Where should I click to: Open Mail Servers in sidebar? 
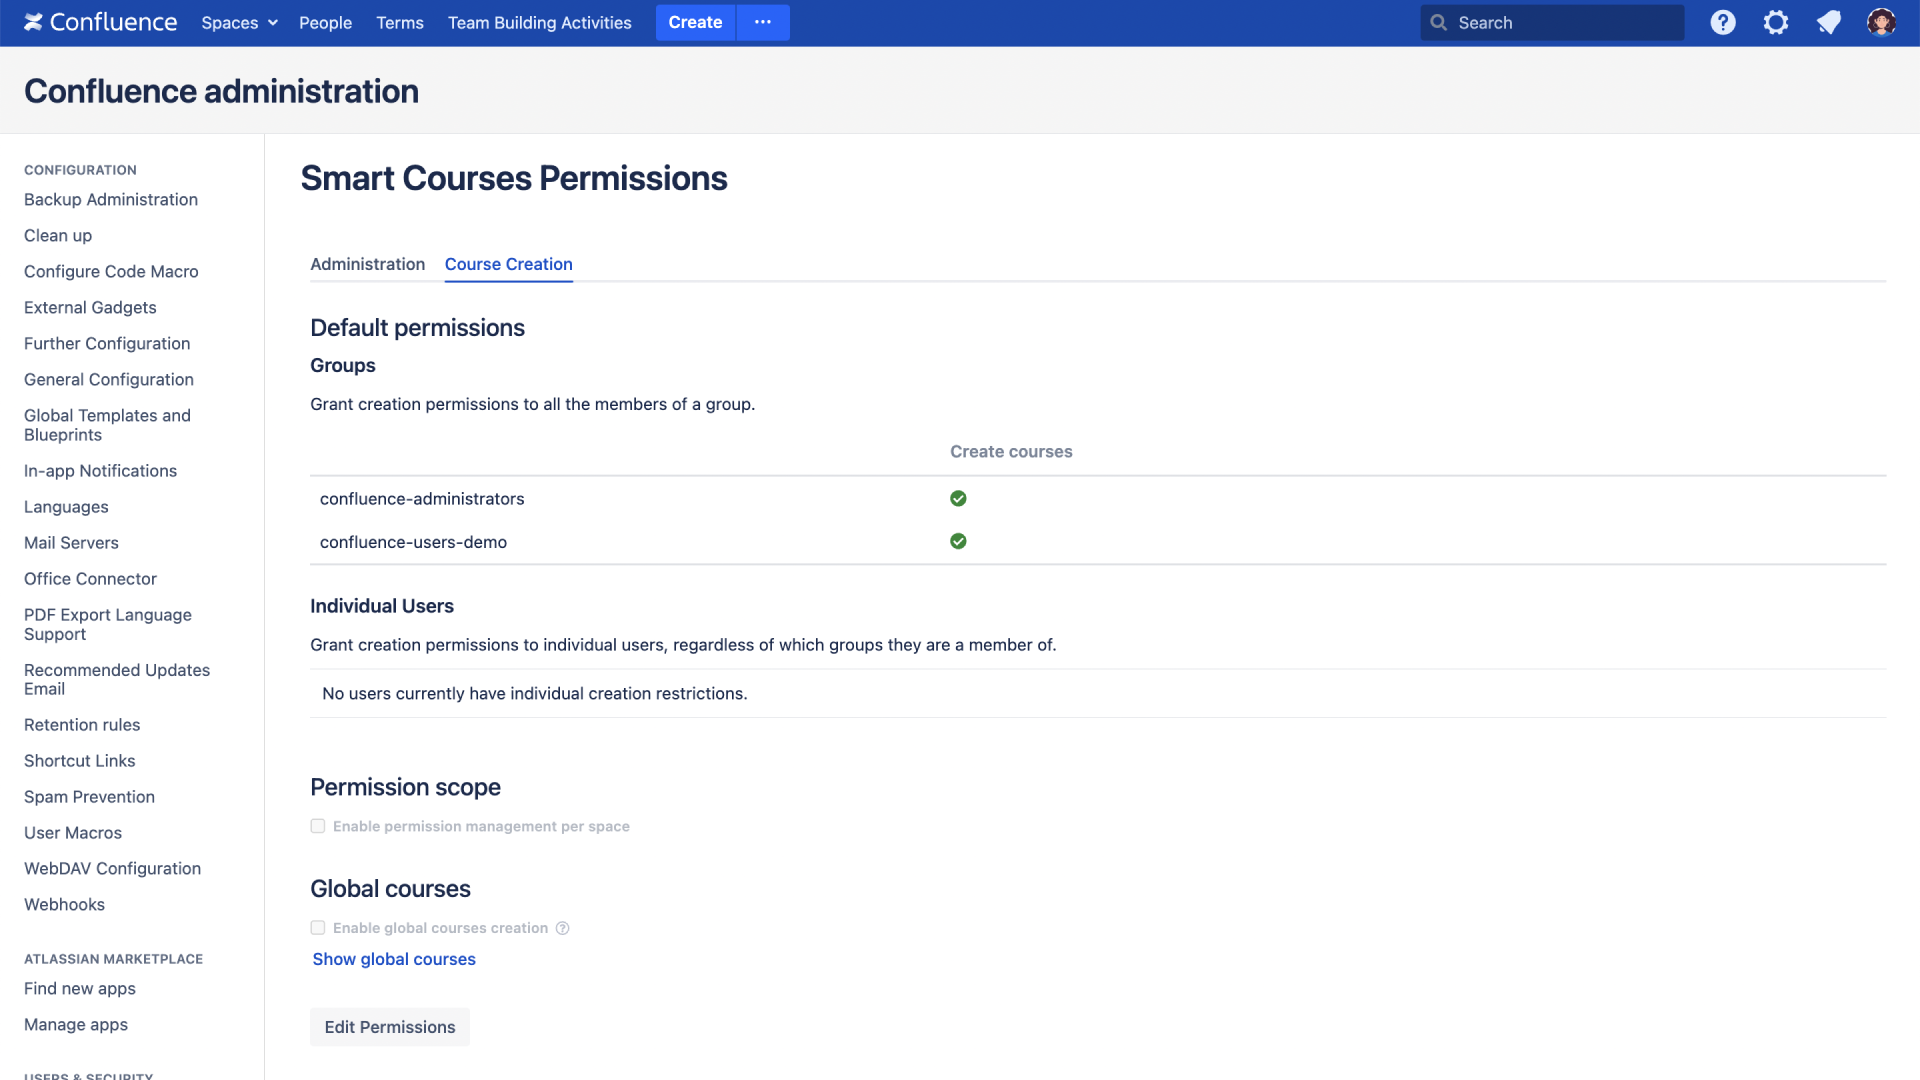[71, 543]
